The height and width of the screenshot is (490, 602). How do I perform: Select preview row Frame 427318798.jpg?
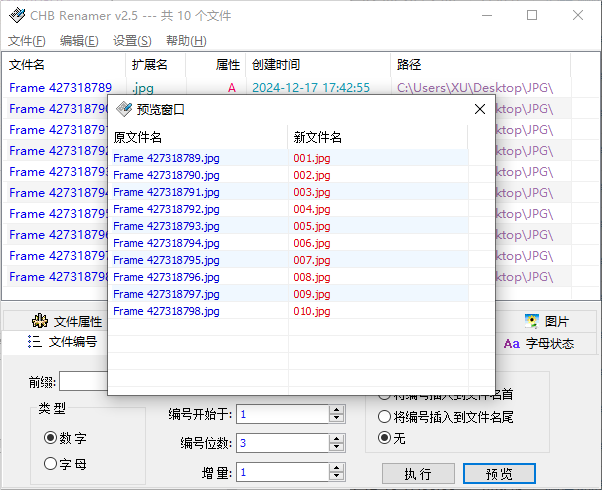click(x=166, y=311)
